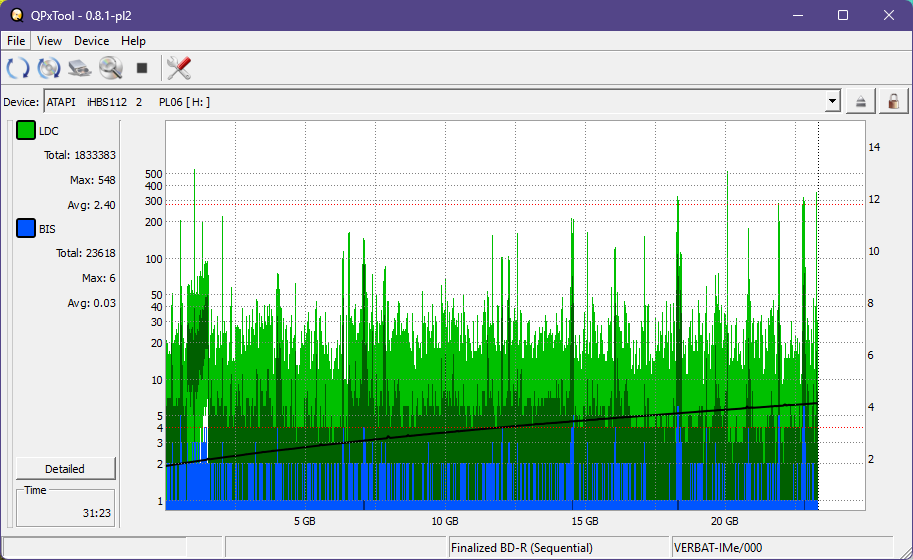Open the Help menu
Viewport: 913px width, 560px height.
click(x=133, y=41)
